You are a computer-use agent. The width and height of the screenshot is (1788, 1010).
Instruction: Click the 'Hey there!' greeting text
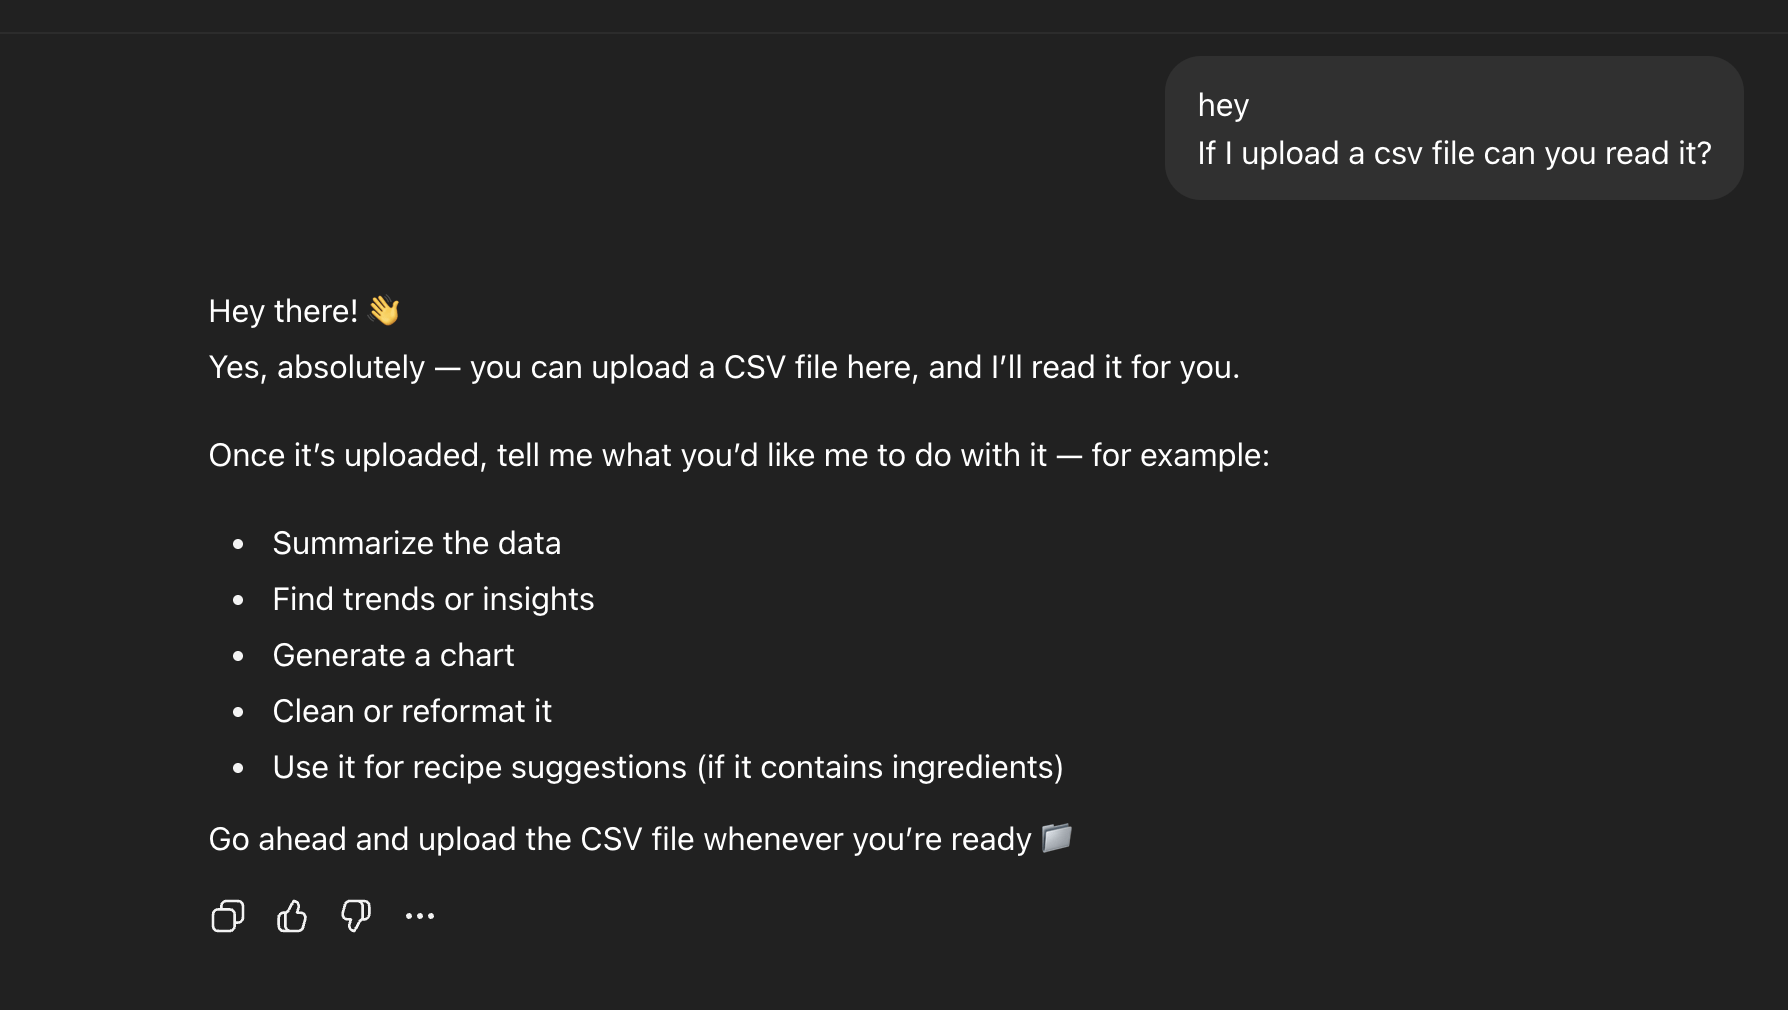283,311
